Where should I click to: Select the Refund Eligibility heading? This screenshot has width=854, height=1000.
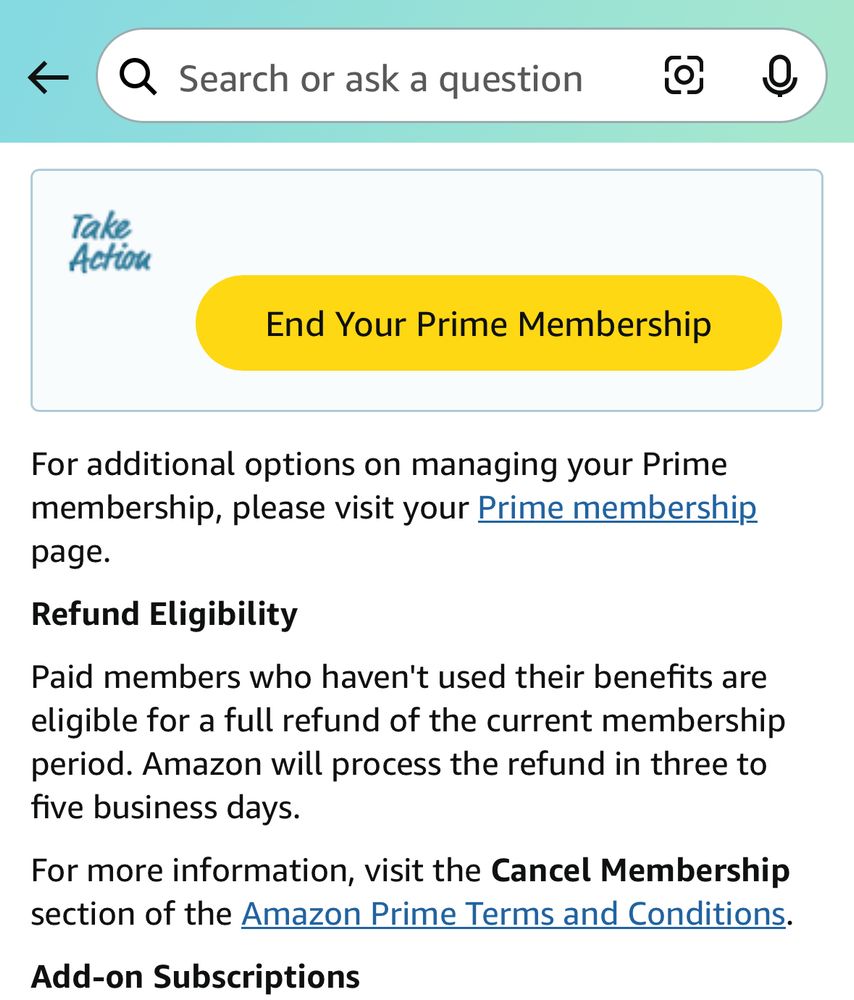click(x=165, y=614)
